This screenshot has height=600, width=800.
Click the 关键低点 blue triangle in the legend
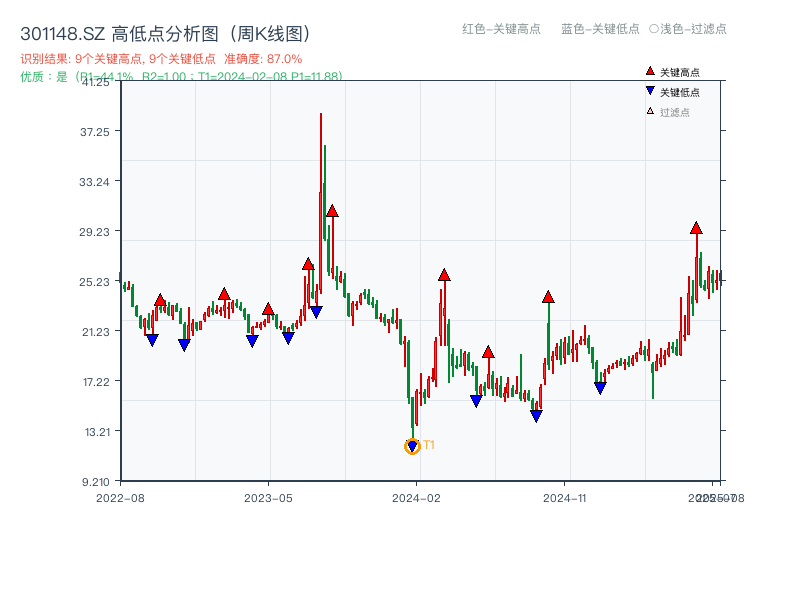coord(648,90)
